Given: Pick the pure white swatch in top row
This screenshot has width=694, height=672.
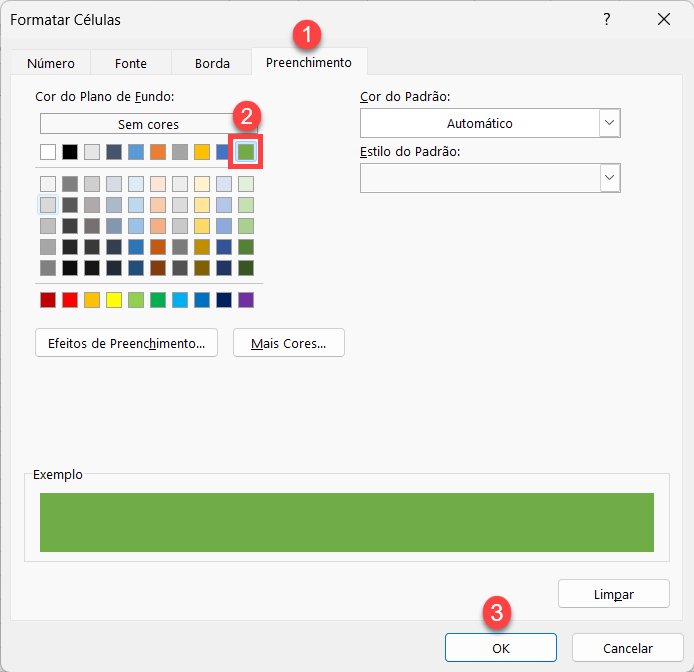Looking at the screenshot, I should point(48,152).
